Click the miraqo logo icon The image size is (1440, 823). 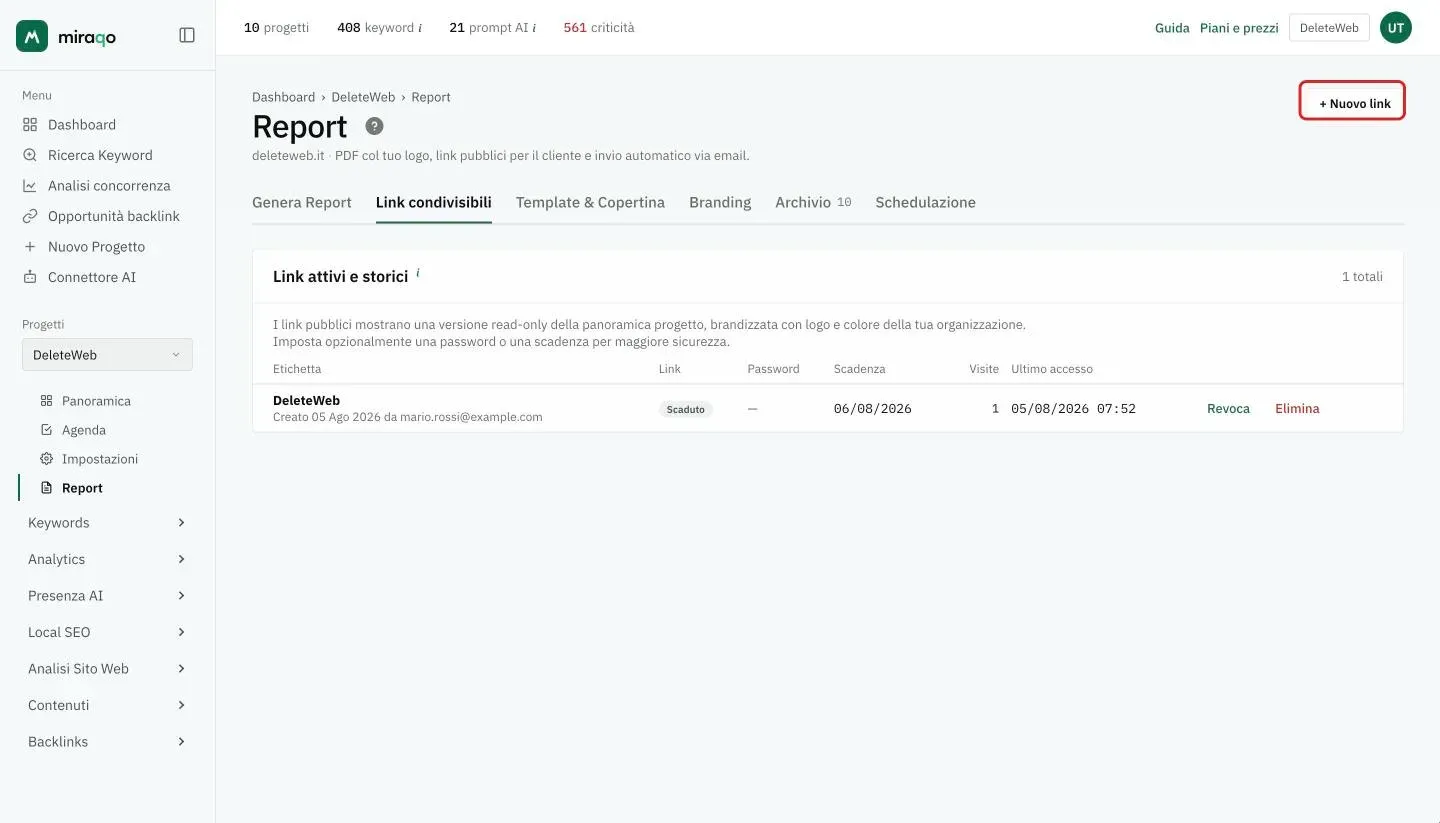click(32, 36)
